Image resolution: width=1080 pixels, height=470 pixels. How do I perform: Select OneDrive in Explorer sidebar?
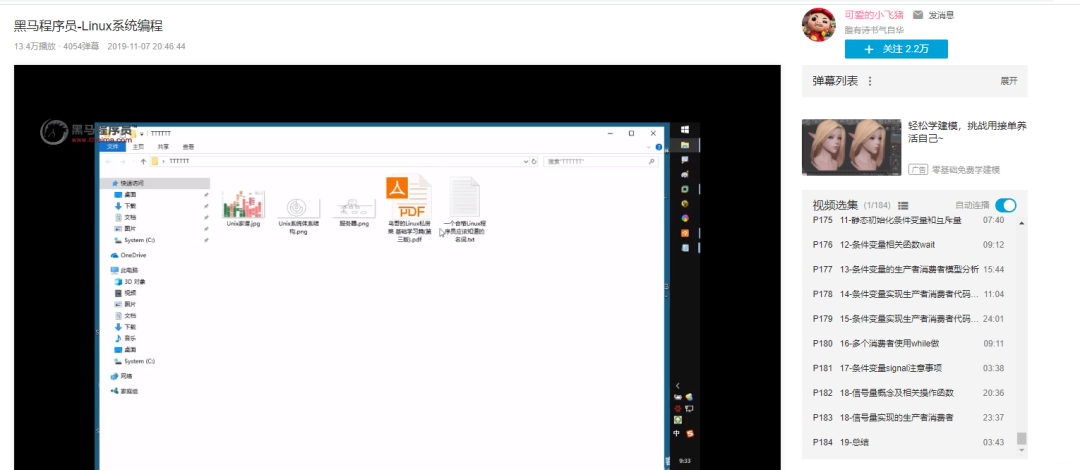click(x=133, y=255)
